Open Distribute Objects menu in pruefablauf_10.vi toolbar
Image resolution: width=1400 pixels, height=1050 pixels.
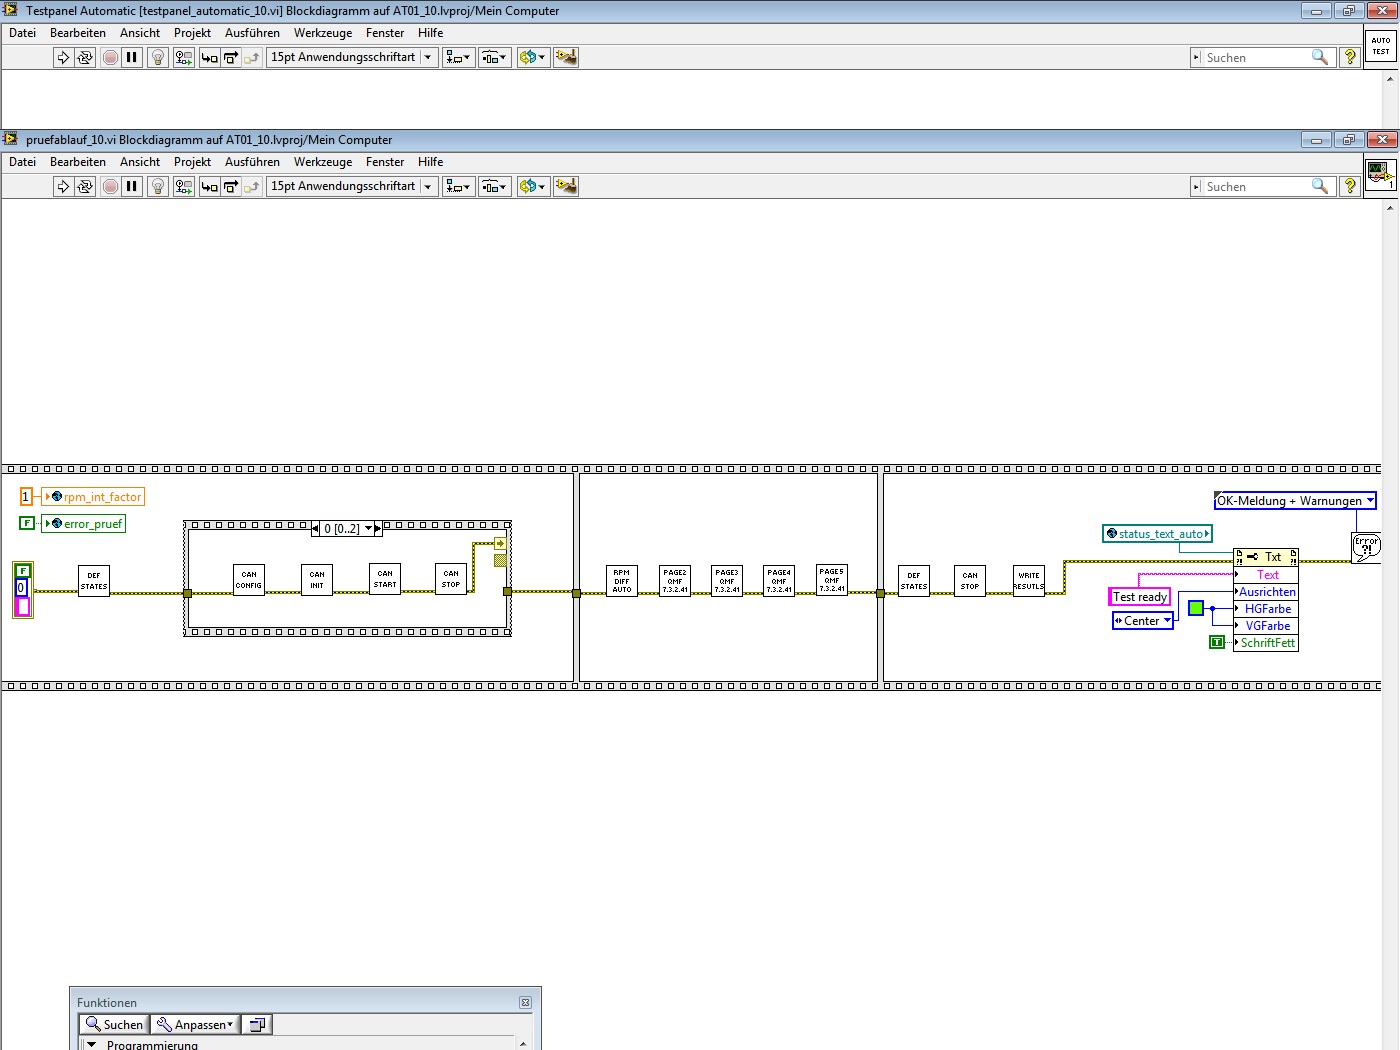pos(495,186)
